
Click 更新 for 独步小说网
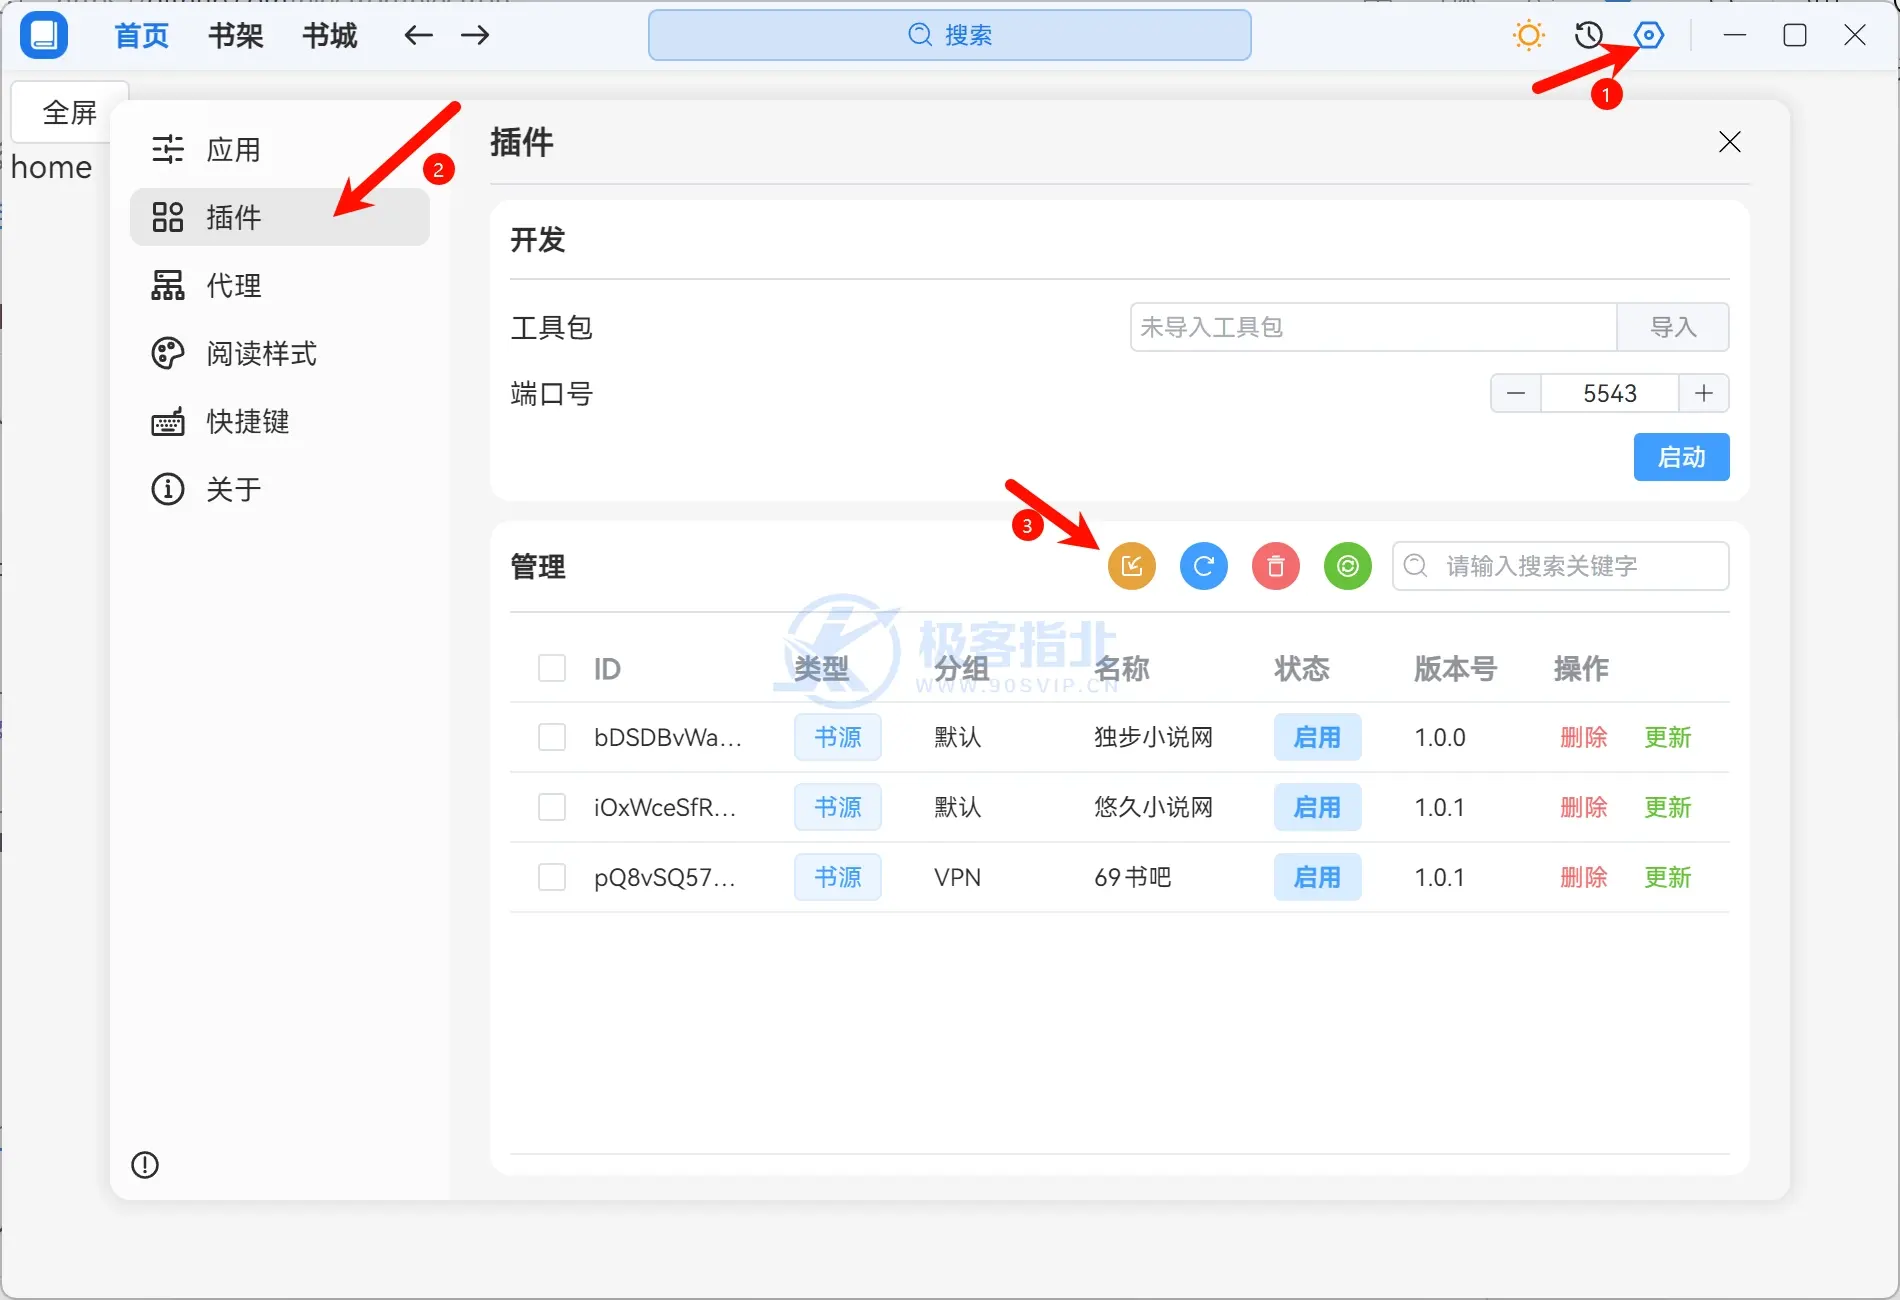1668,737
